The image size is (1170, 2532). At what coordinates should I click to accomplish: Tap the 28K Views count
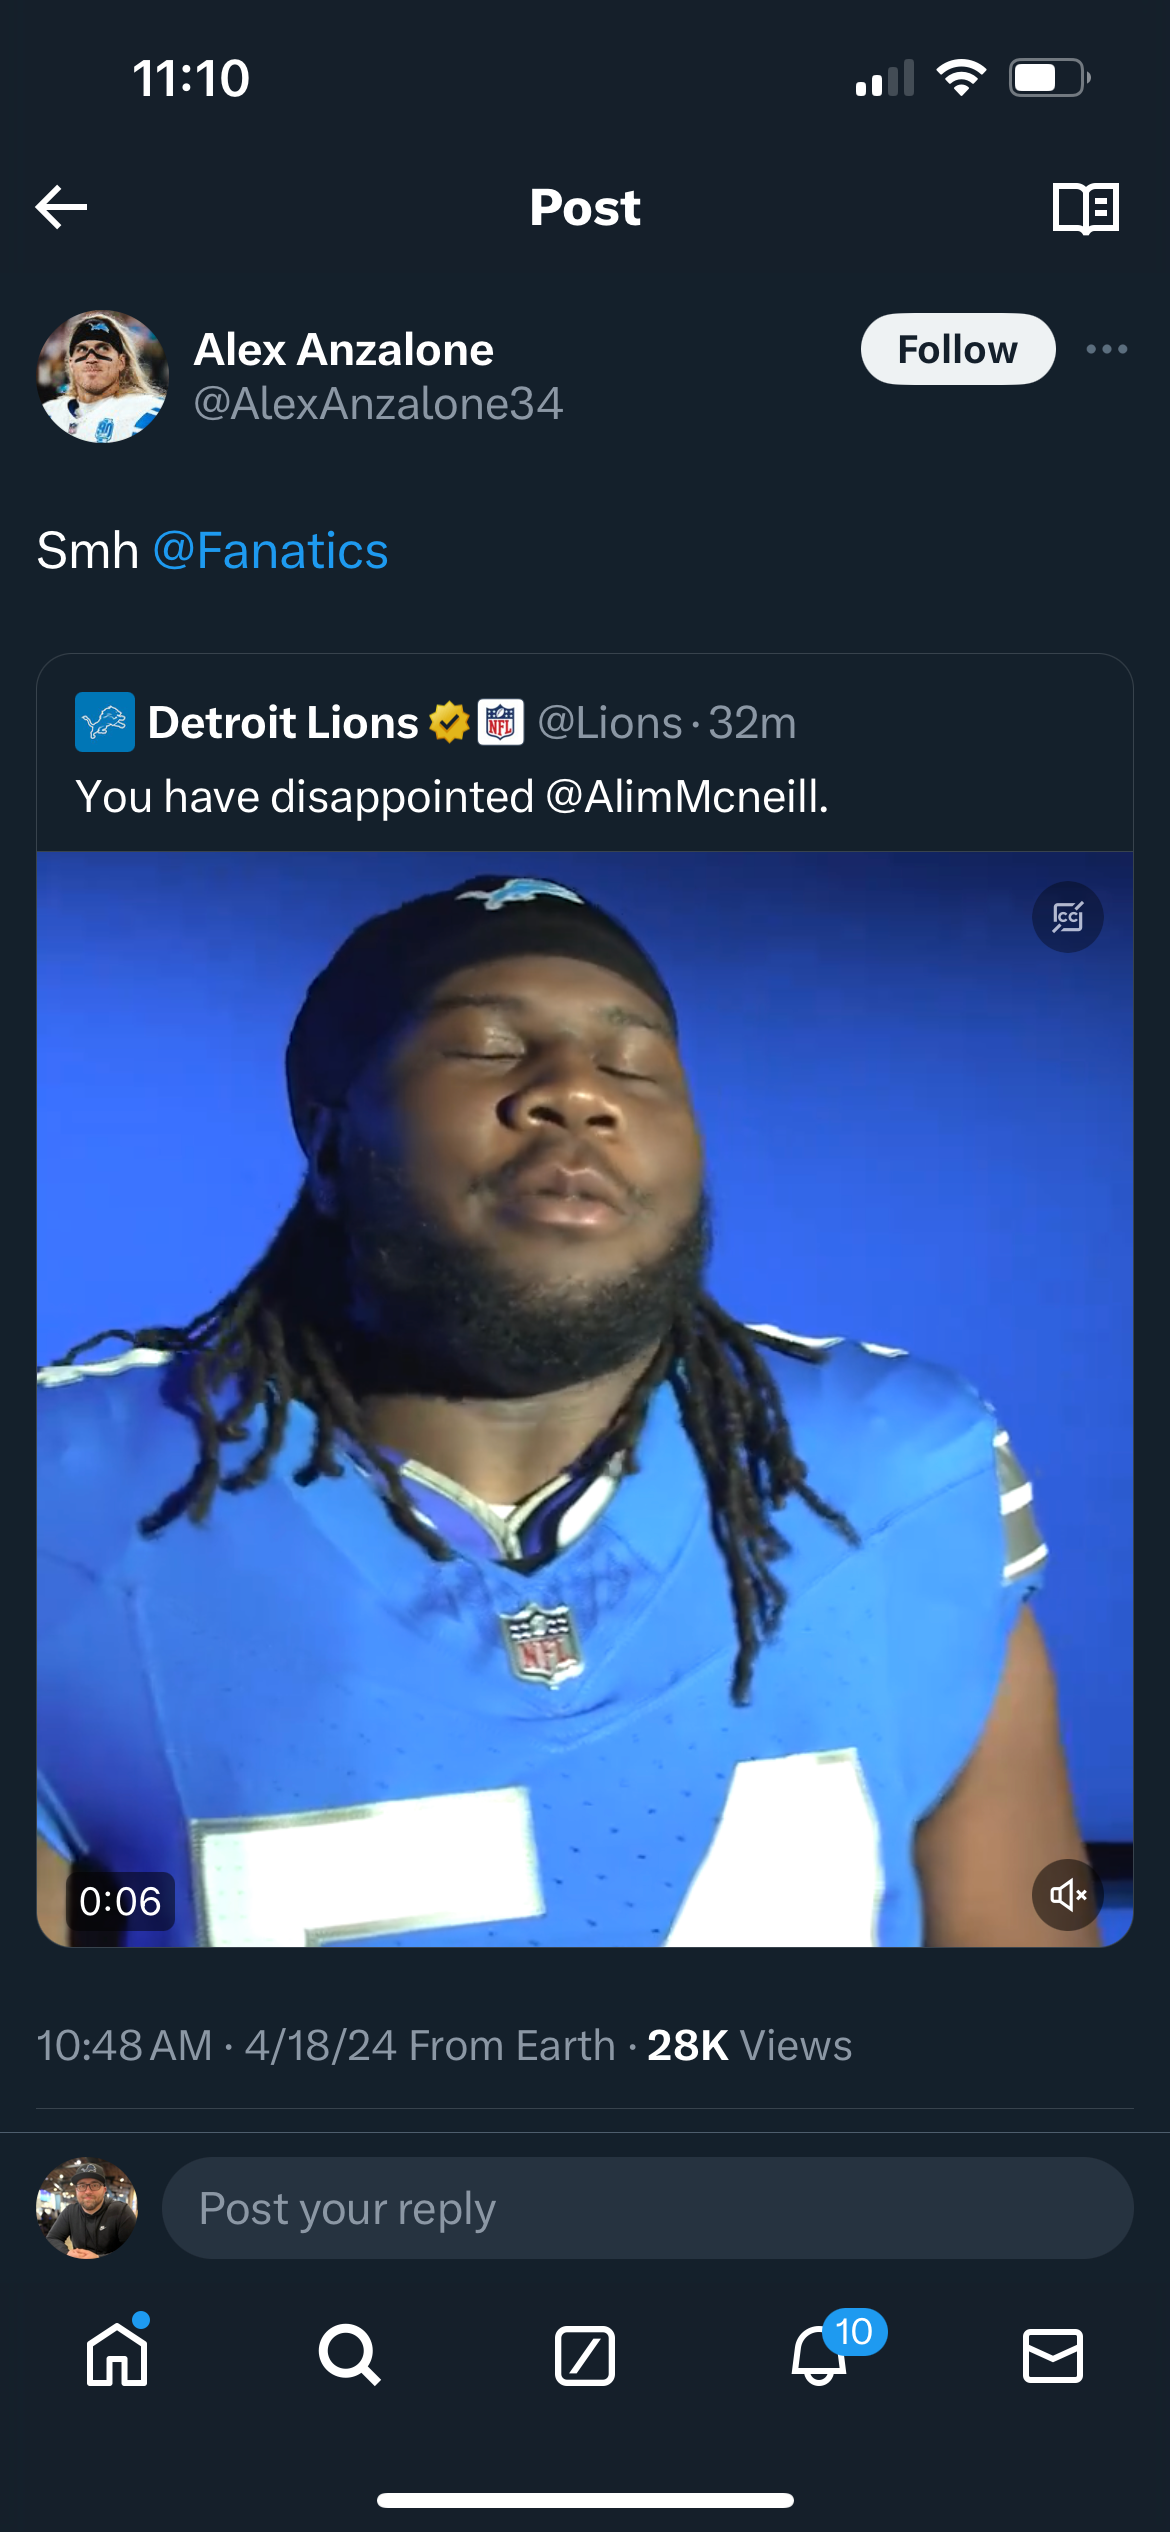click(749, 2046)
